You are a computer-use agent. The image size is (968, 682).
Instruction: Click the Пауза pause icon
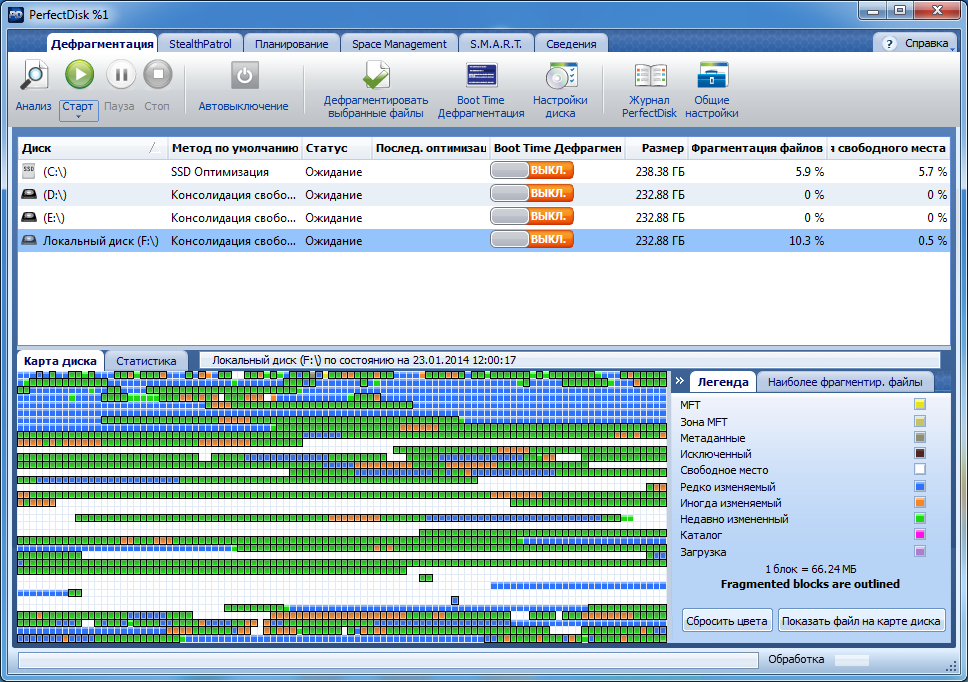[120, 75]
